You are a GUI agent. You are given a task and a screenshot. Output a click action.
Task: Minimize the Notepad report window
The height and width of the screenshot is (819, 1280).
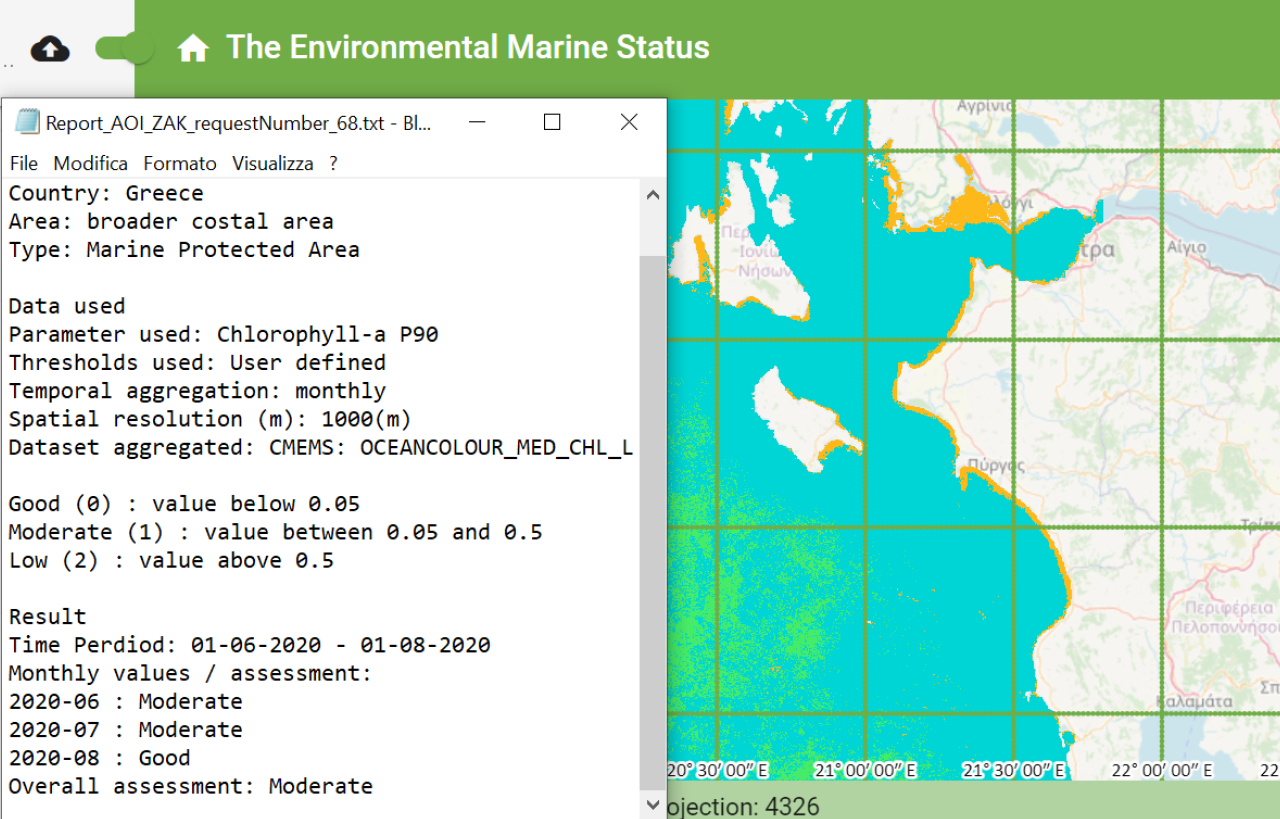pos(476,122)
